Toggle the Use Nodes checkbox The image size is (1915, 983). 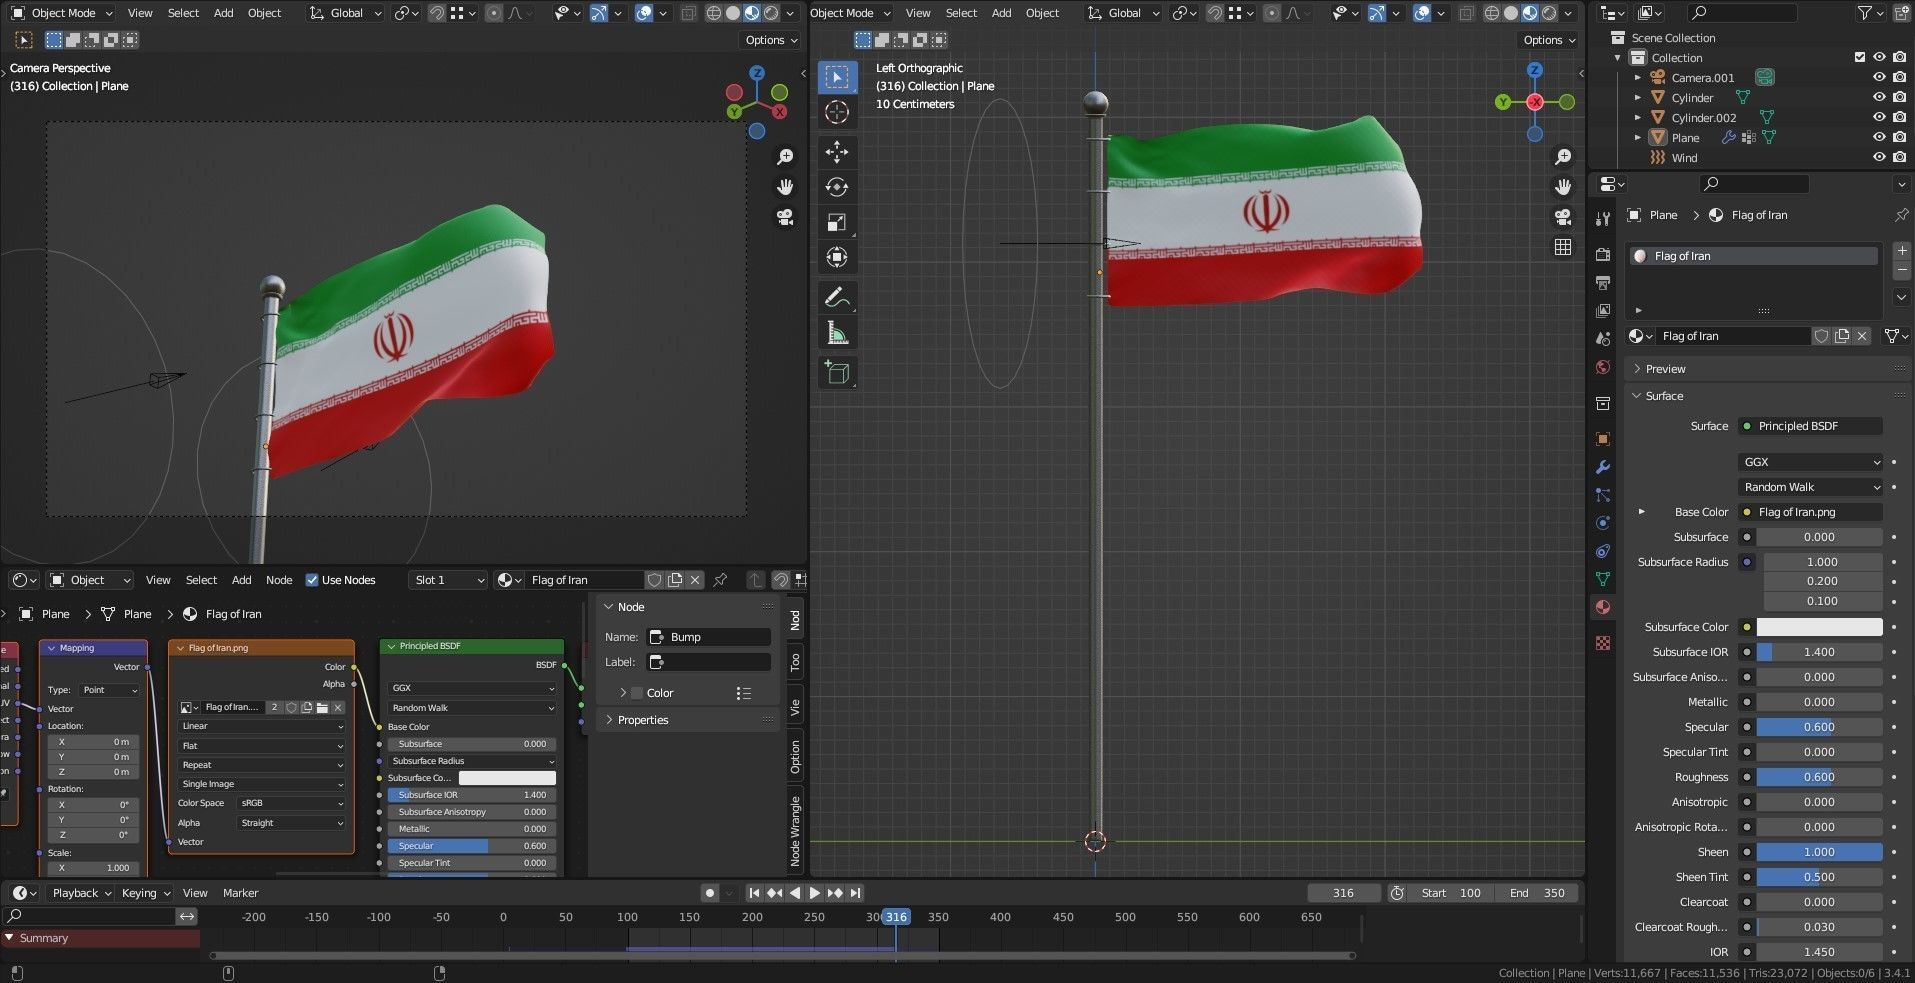pos(312,580)
